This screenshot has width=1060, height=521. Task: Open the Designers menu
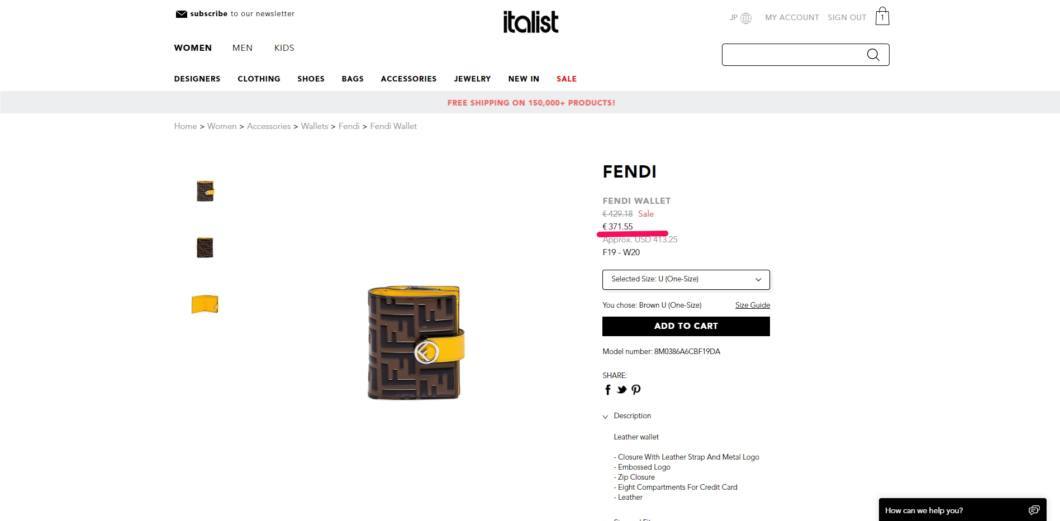point(197,79)
